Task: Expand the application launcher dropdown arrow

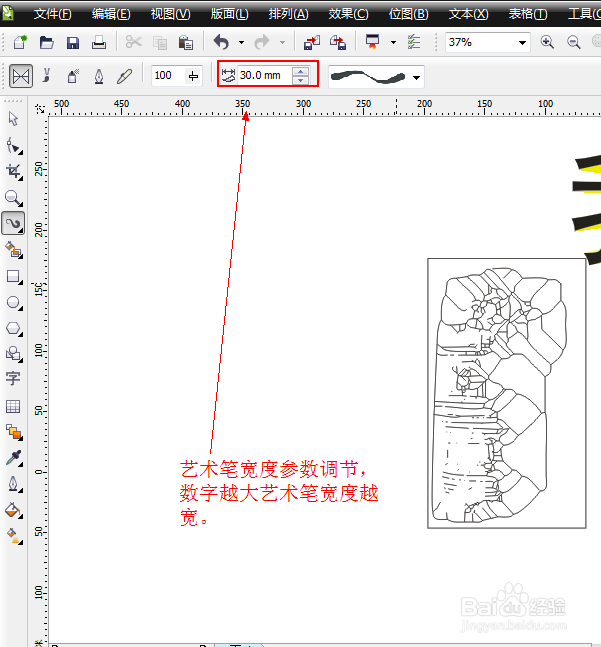Action: [x=393, y=43]
